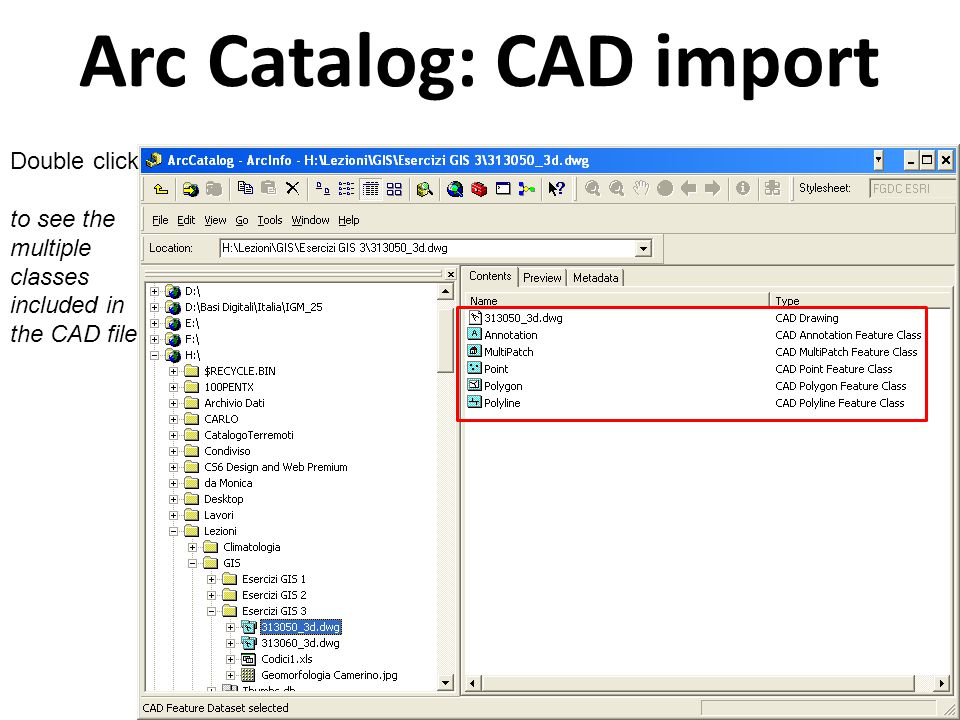
Task: Open the Go menu
Action: click(x=242, y=220)
